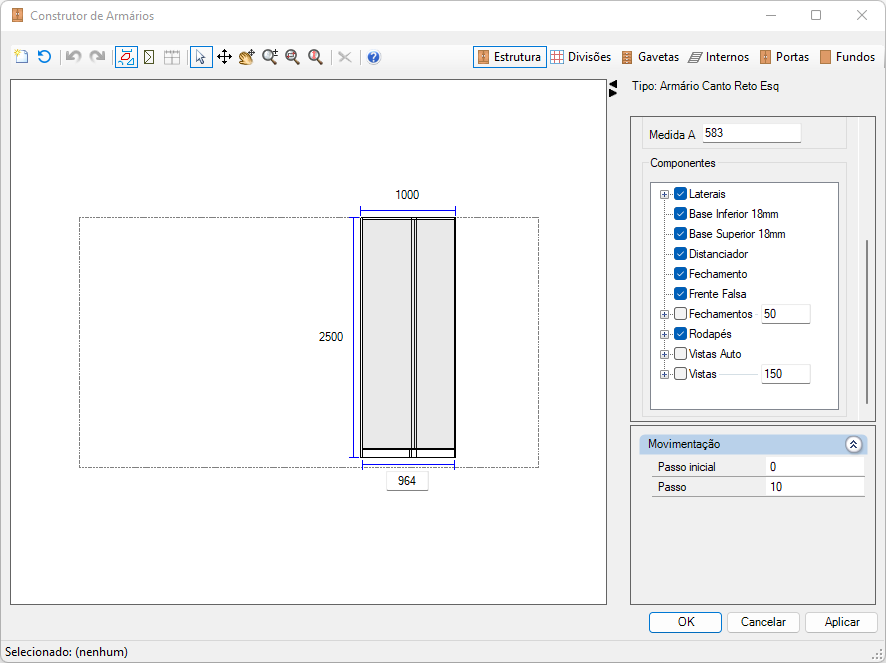Click the properties panel vertical scrollbar

point(867,322)
